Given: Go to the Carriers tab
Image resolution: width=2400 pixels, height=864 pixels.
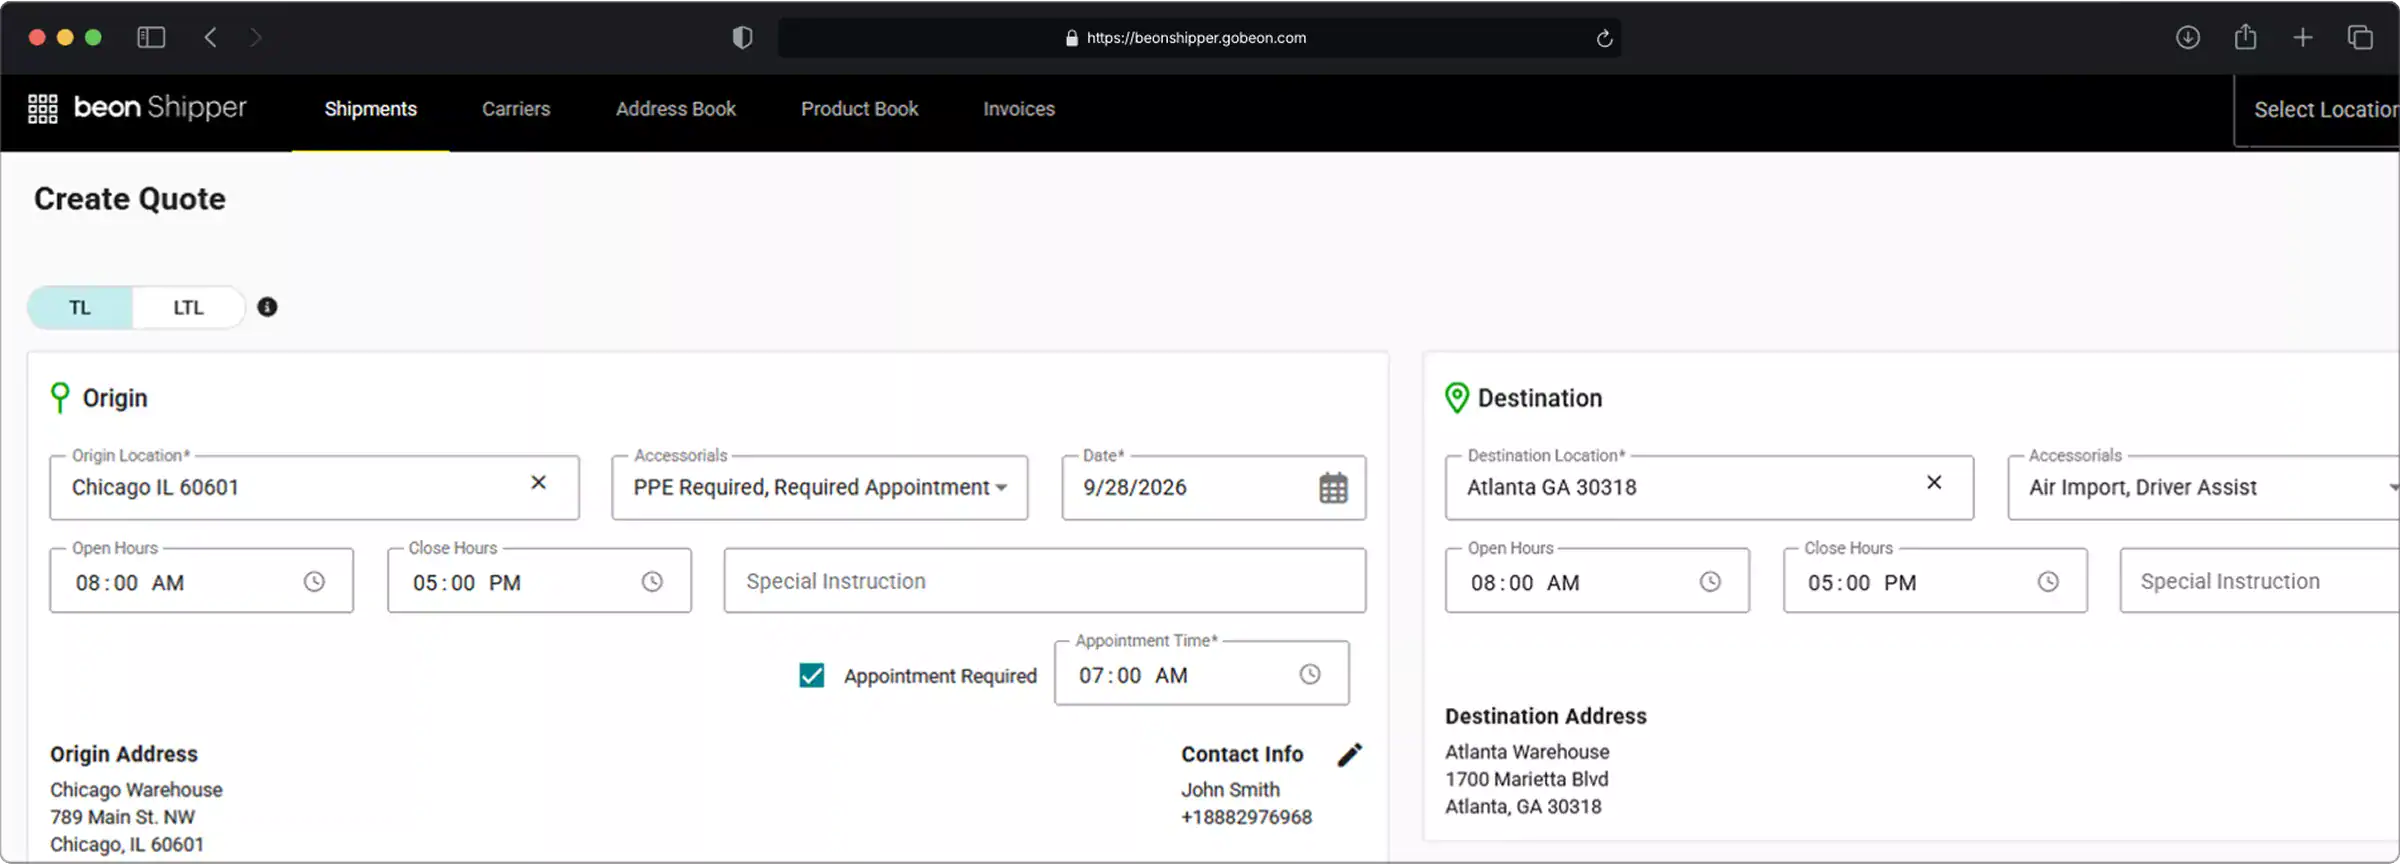Looking at the screenshot, I should 516,109.
